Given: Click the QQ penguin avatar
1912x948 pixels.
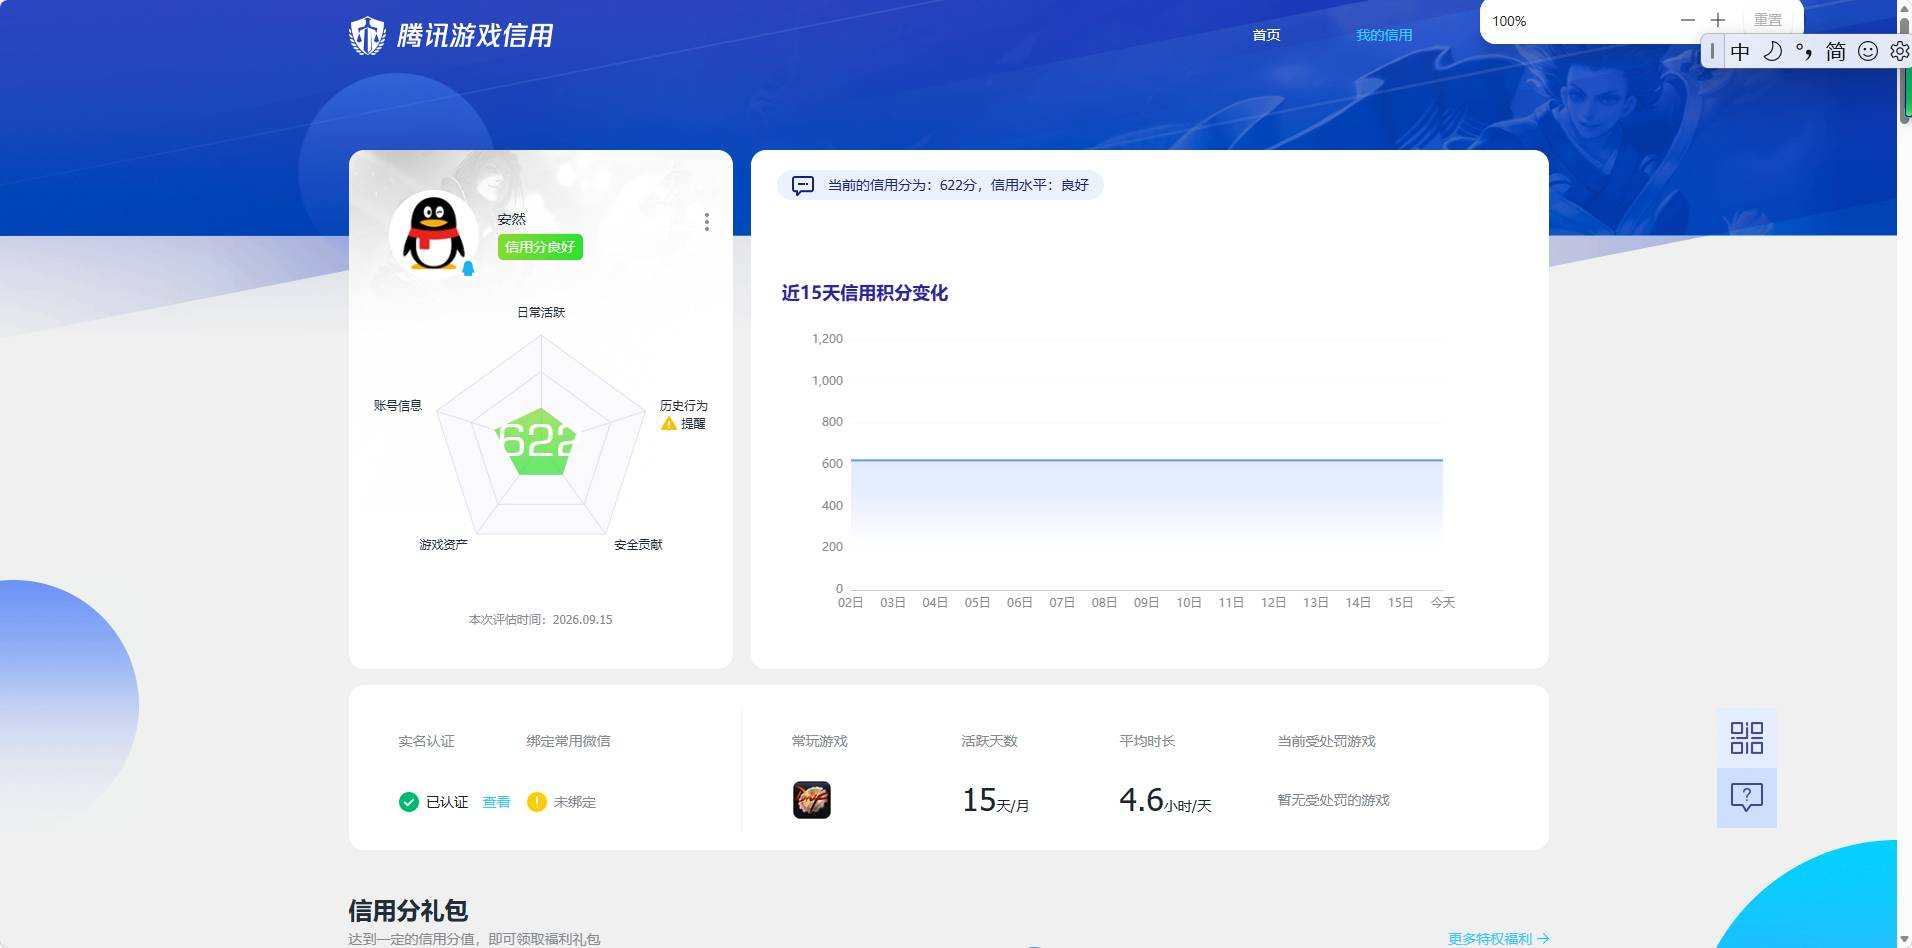Looking at the screenshot, I should click(x=433, y=233).
